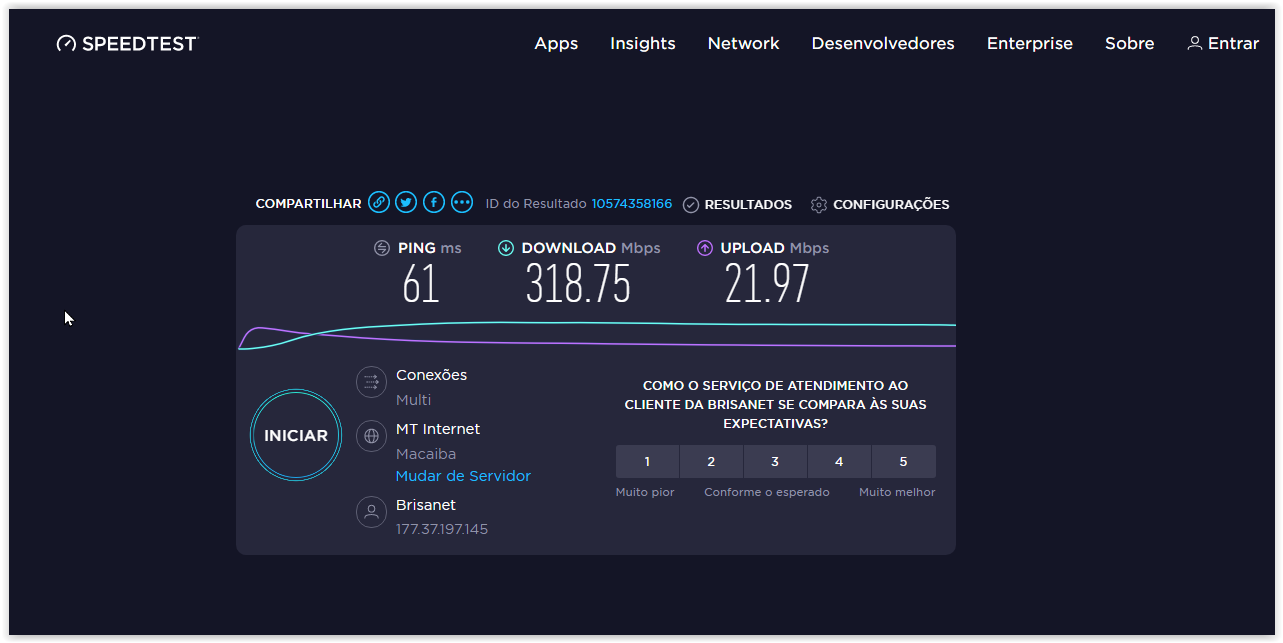
Task: Click the globe icon for MT Internet
Action: tap(372, 436)
